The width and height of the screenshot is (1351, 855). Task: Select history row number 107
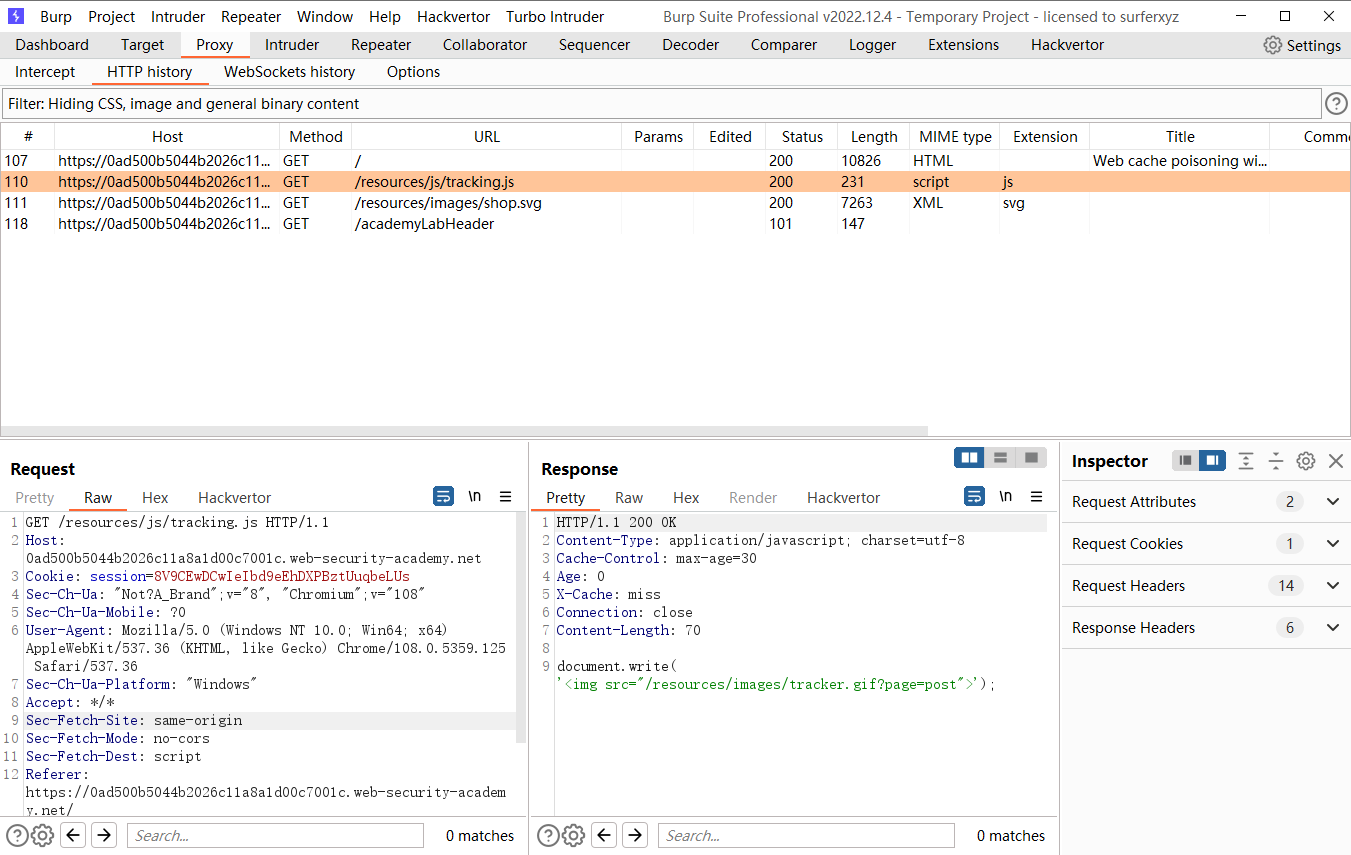pos(675,161)
